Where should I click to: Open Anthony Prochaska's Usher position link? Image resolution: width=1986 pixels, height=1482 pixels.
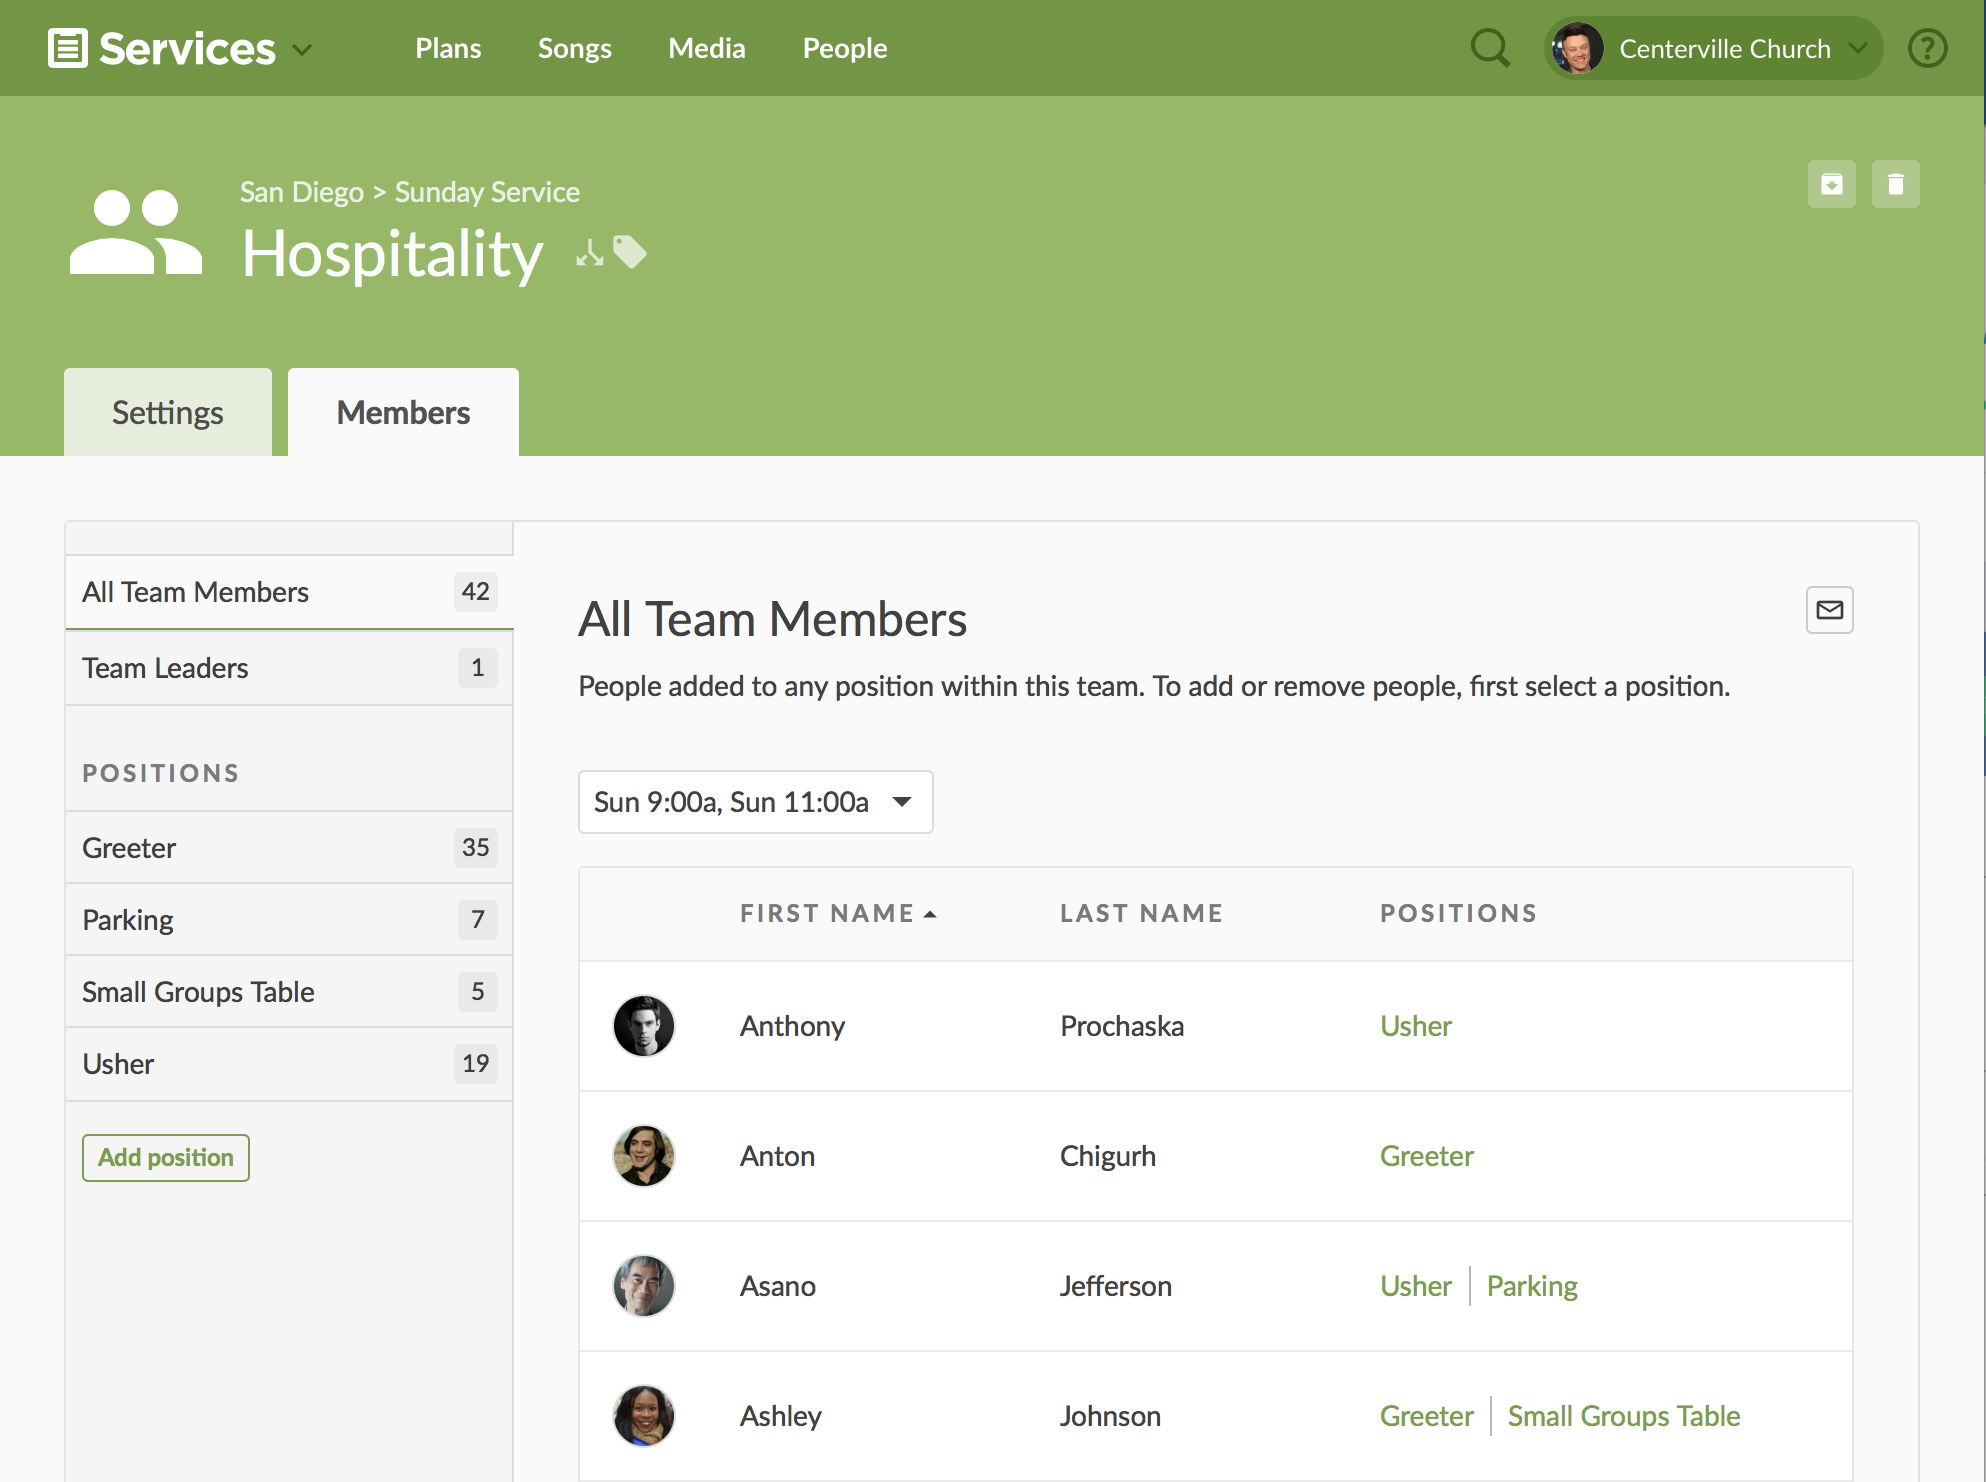point(1415,1025)
